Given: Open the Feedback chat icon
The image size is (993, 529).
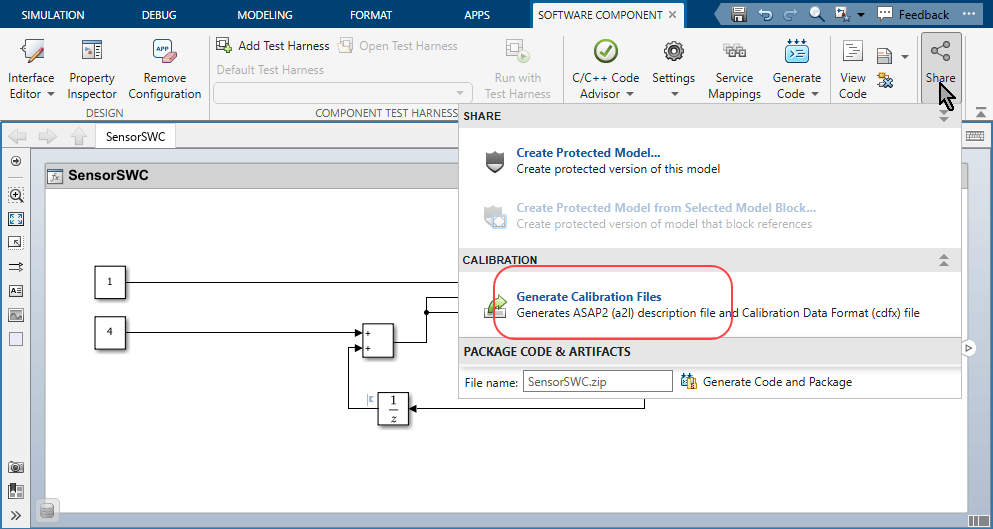Looking at the screenshot, I should tap(885, 14).
